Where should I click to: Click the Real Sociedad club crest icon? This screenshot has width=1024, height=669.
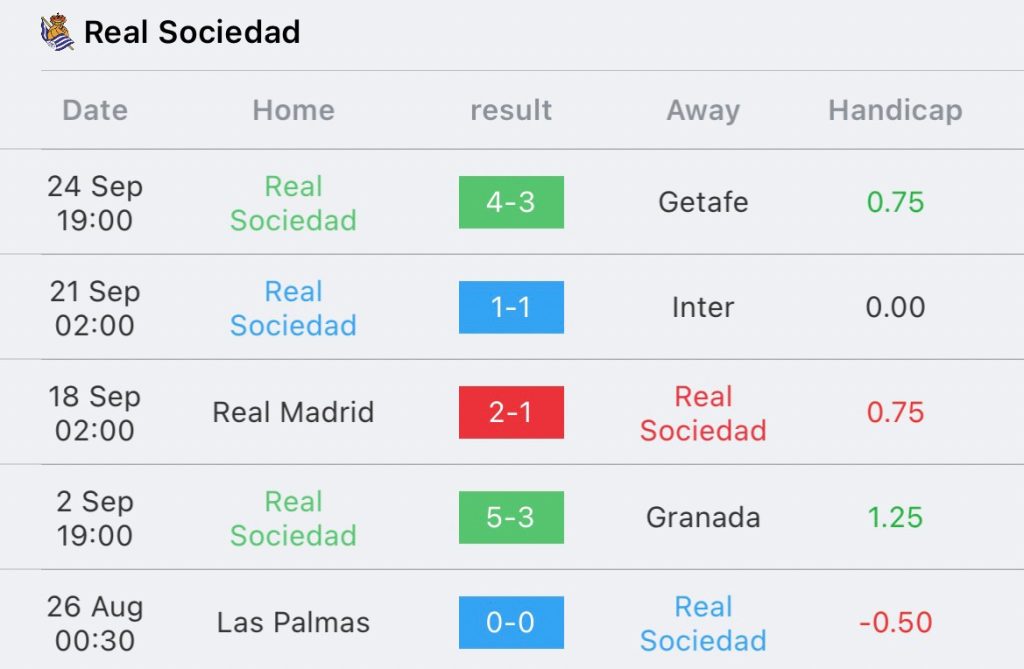click(x=57, y=31)
